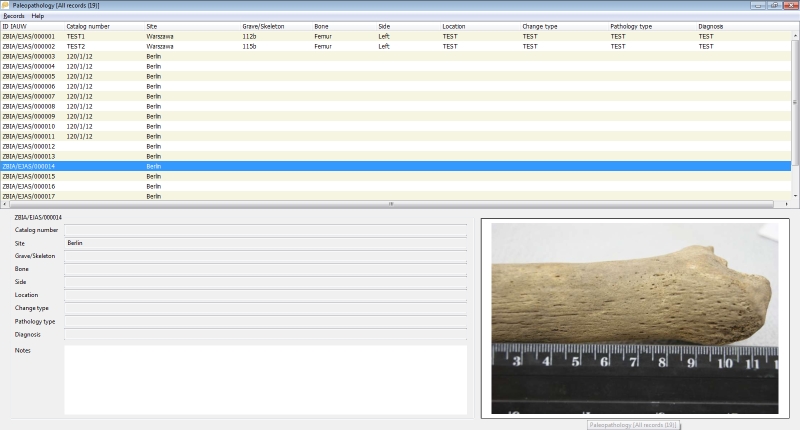
Task: Select record ZBIA/EJAS/000010 in the table
Action: (x=29, y=126)
